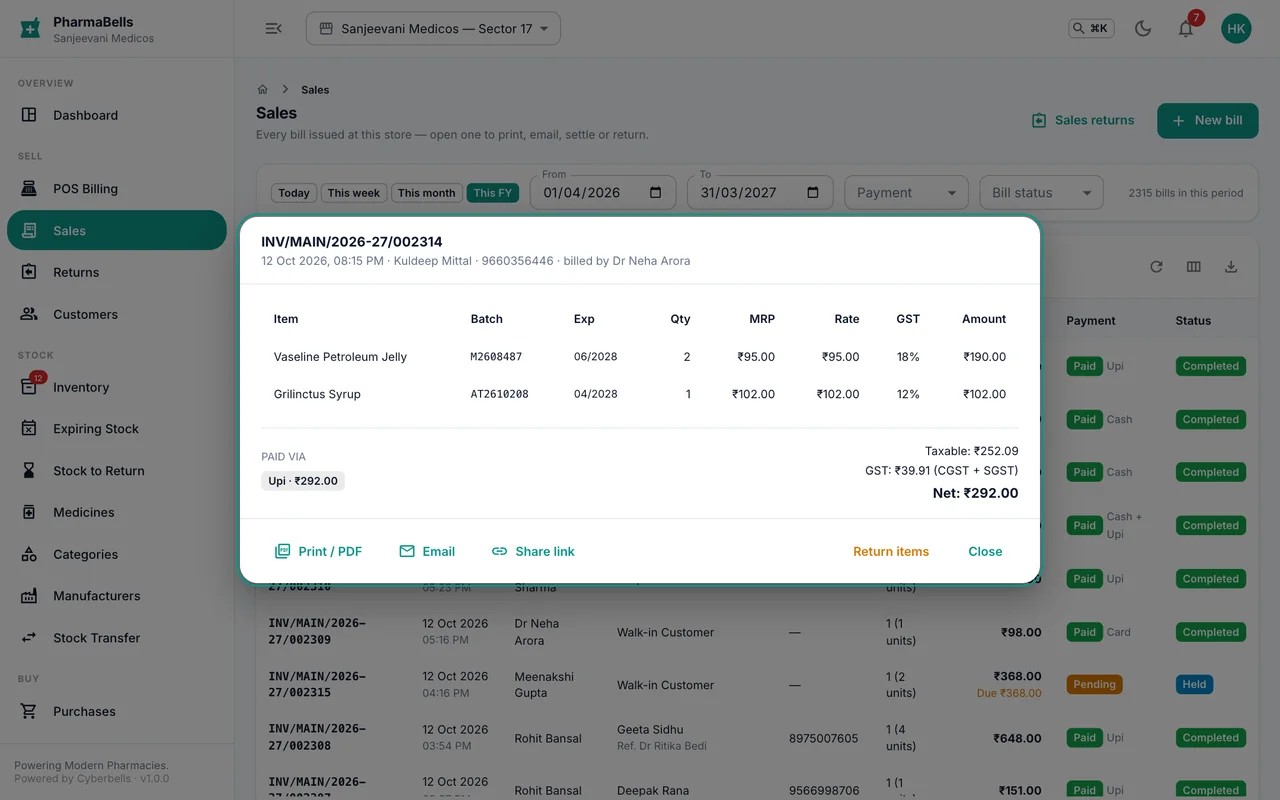The image size is (1280, 800).
Task: Refresh the sales table
Action: tap(1156, 267)
